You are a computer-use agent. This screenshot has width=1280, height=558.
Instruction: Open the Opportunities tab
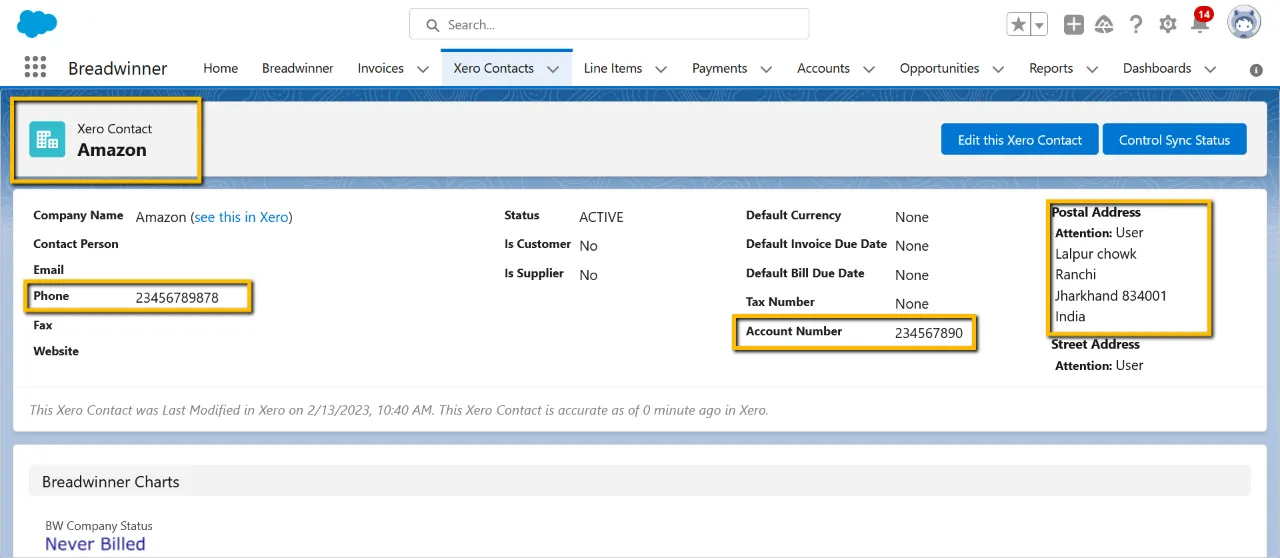[x=939, y=68]
